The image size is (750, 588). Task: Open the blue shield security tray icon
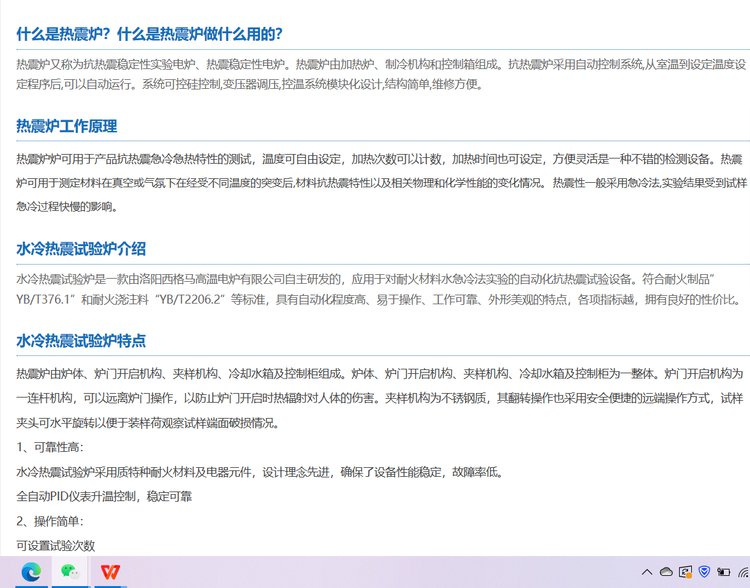point(704,572)
